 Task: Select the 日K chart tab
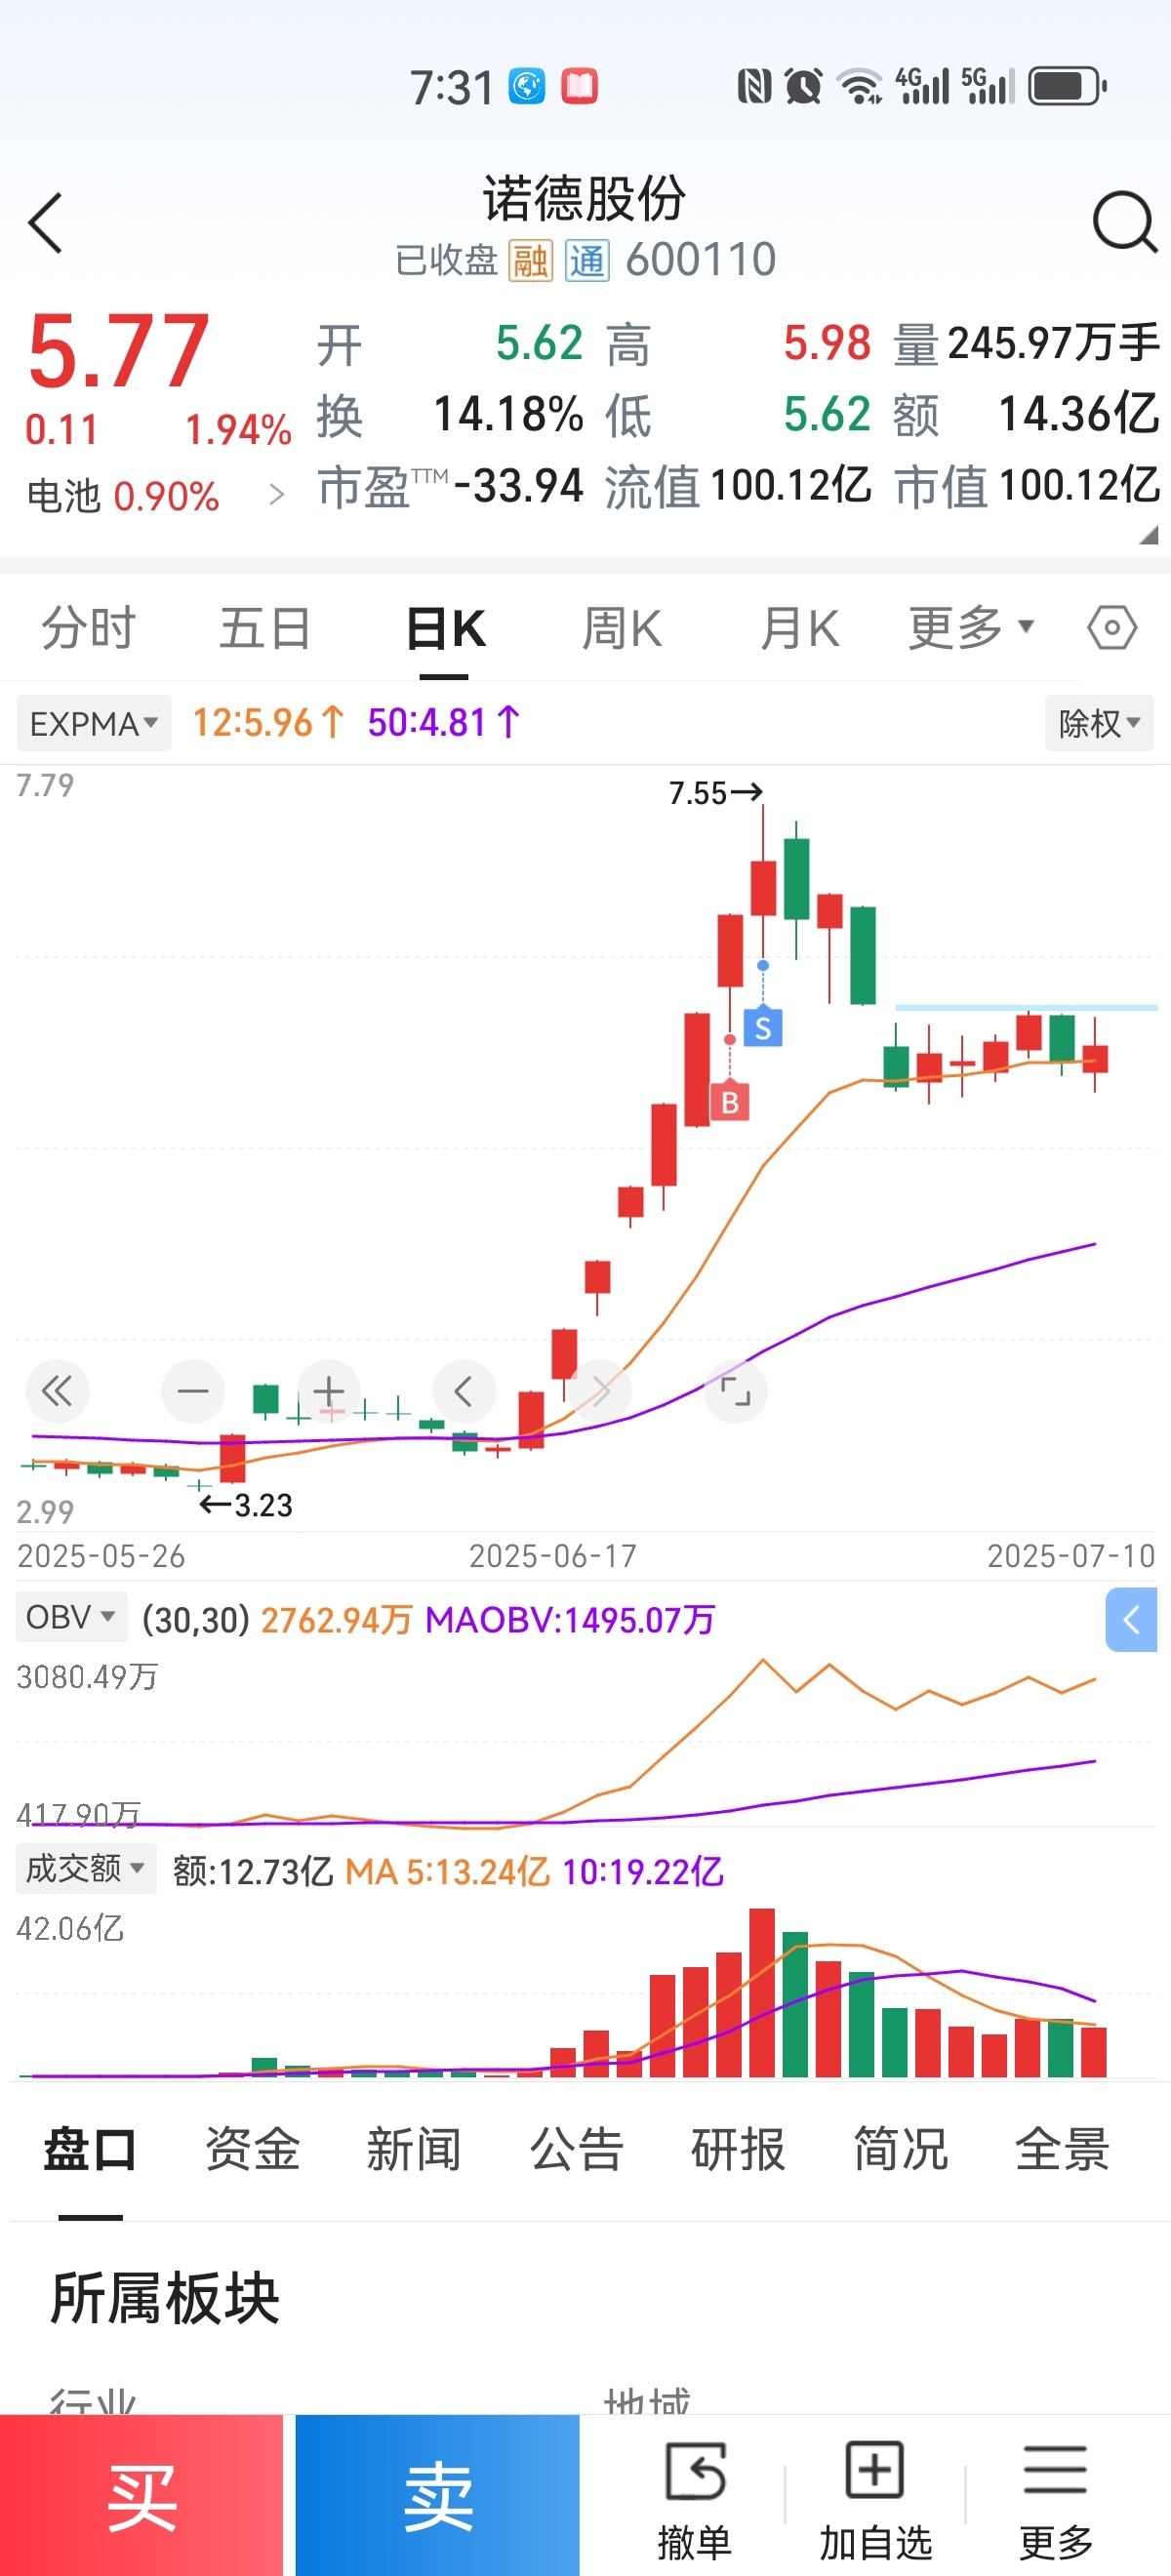click(445, 628)
